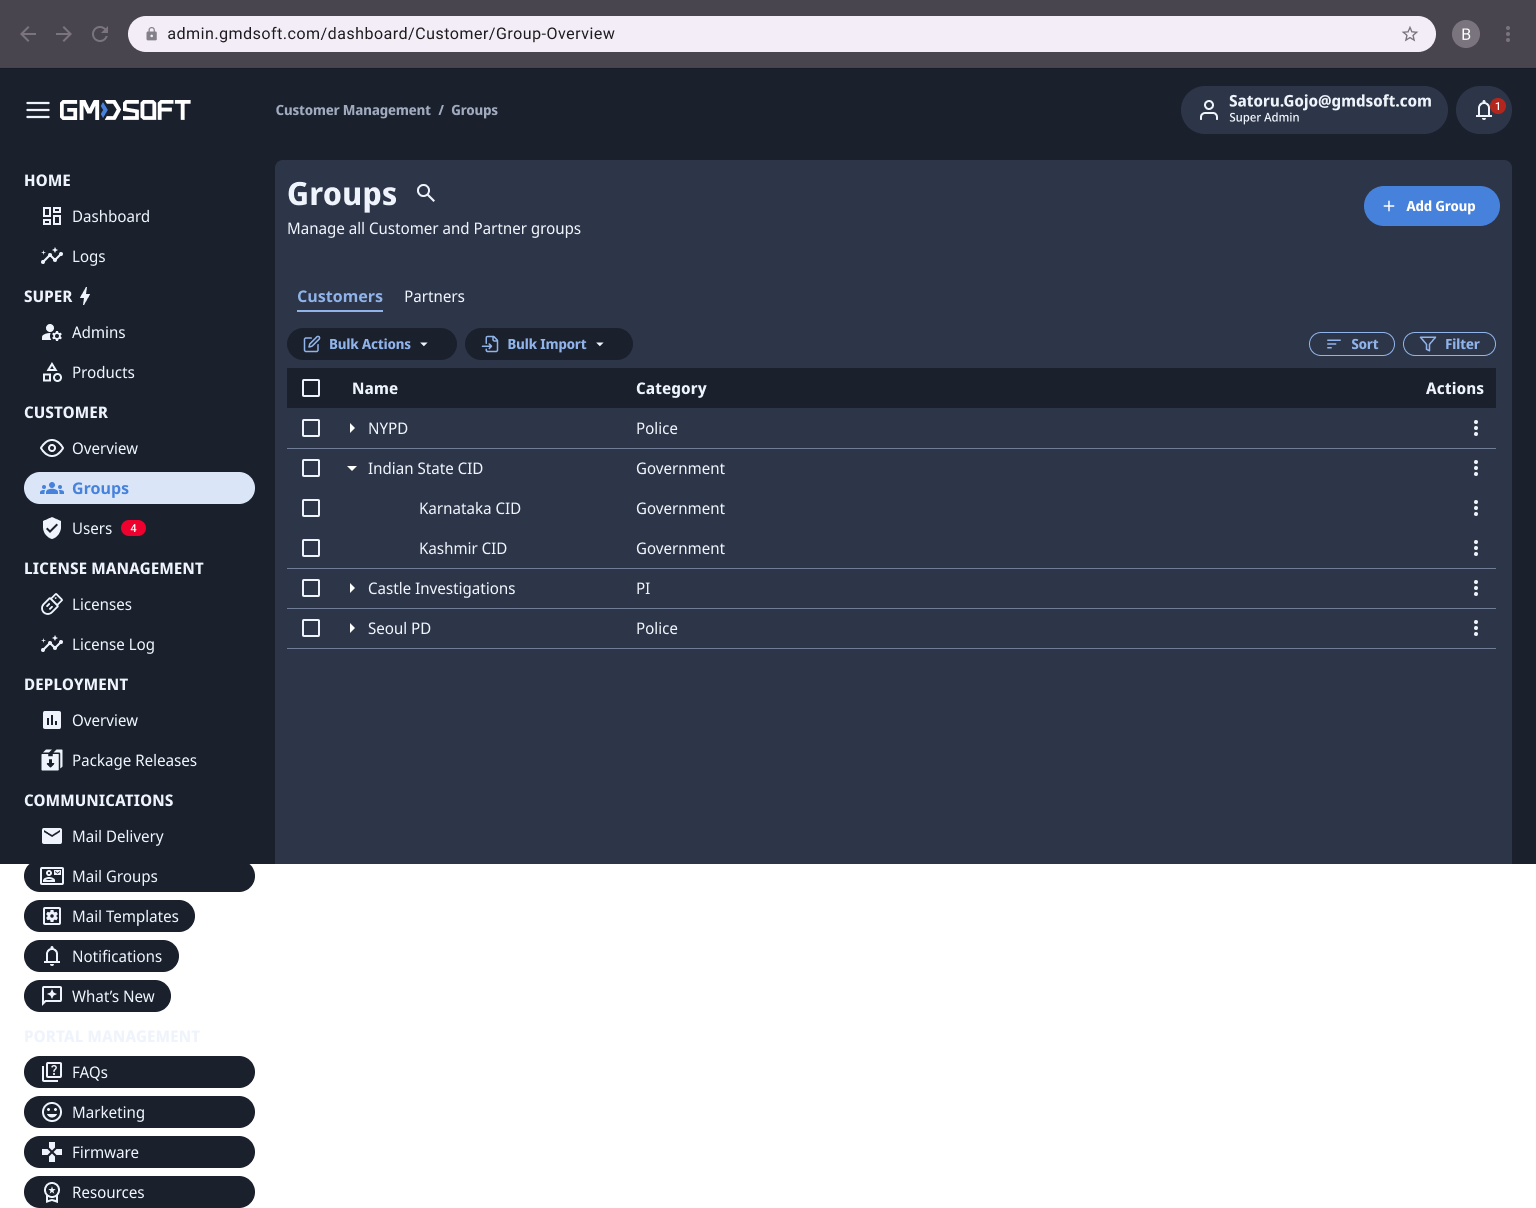Open the search icon beside Groups title
This screenshot has height=1208, width=1536.
tap(426, 193)
